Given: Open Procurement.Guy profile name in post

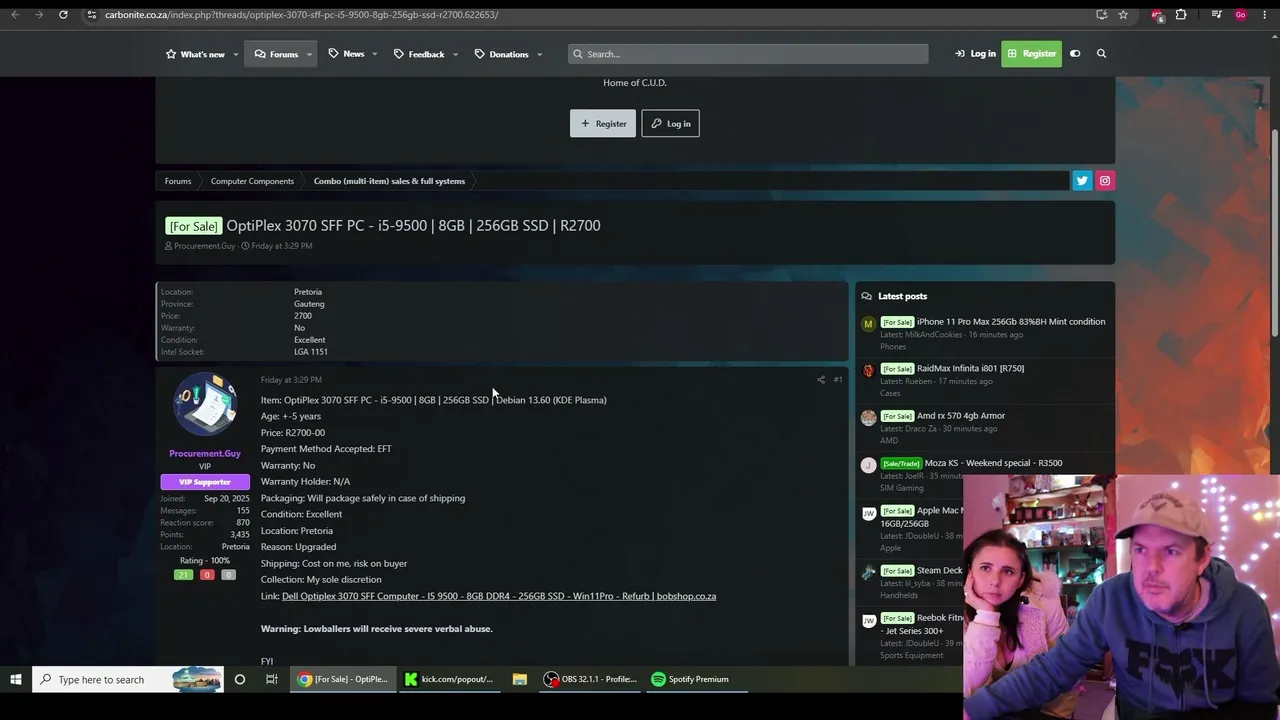Looking at the screenshot, I should 205,454.
